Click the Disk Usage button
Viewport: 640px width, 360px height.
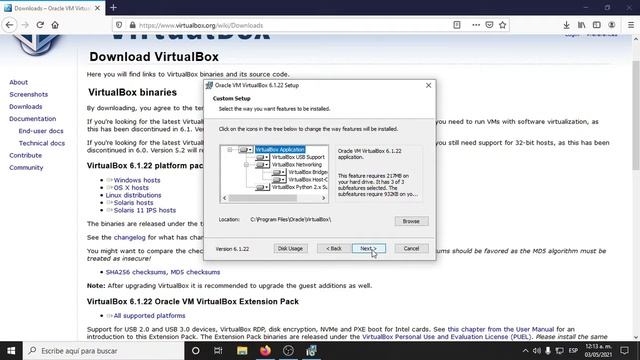[x=290, y=249]
